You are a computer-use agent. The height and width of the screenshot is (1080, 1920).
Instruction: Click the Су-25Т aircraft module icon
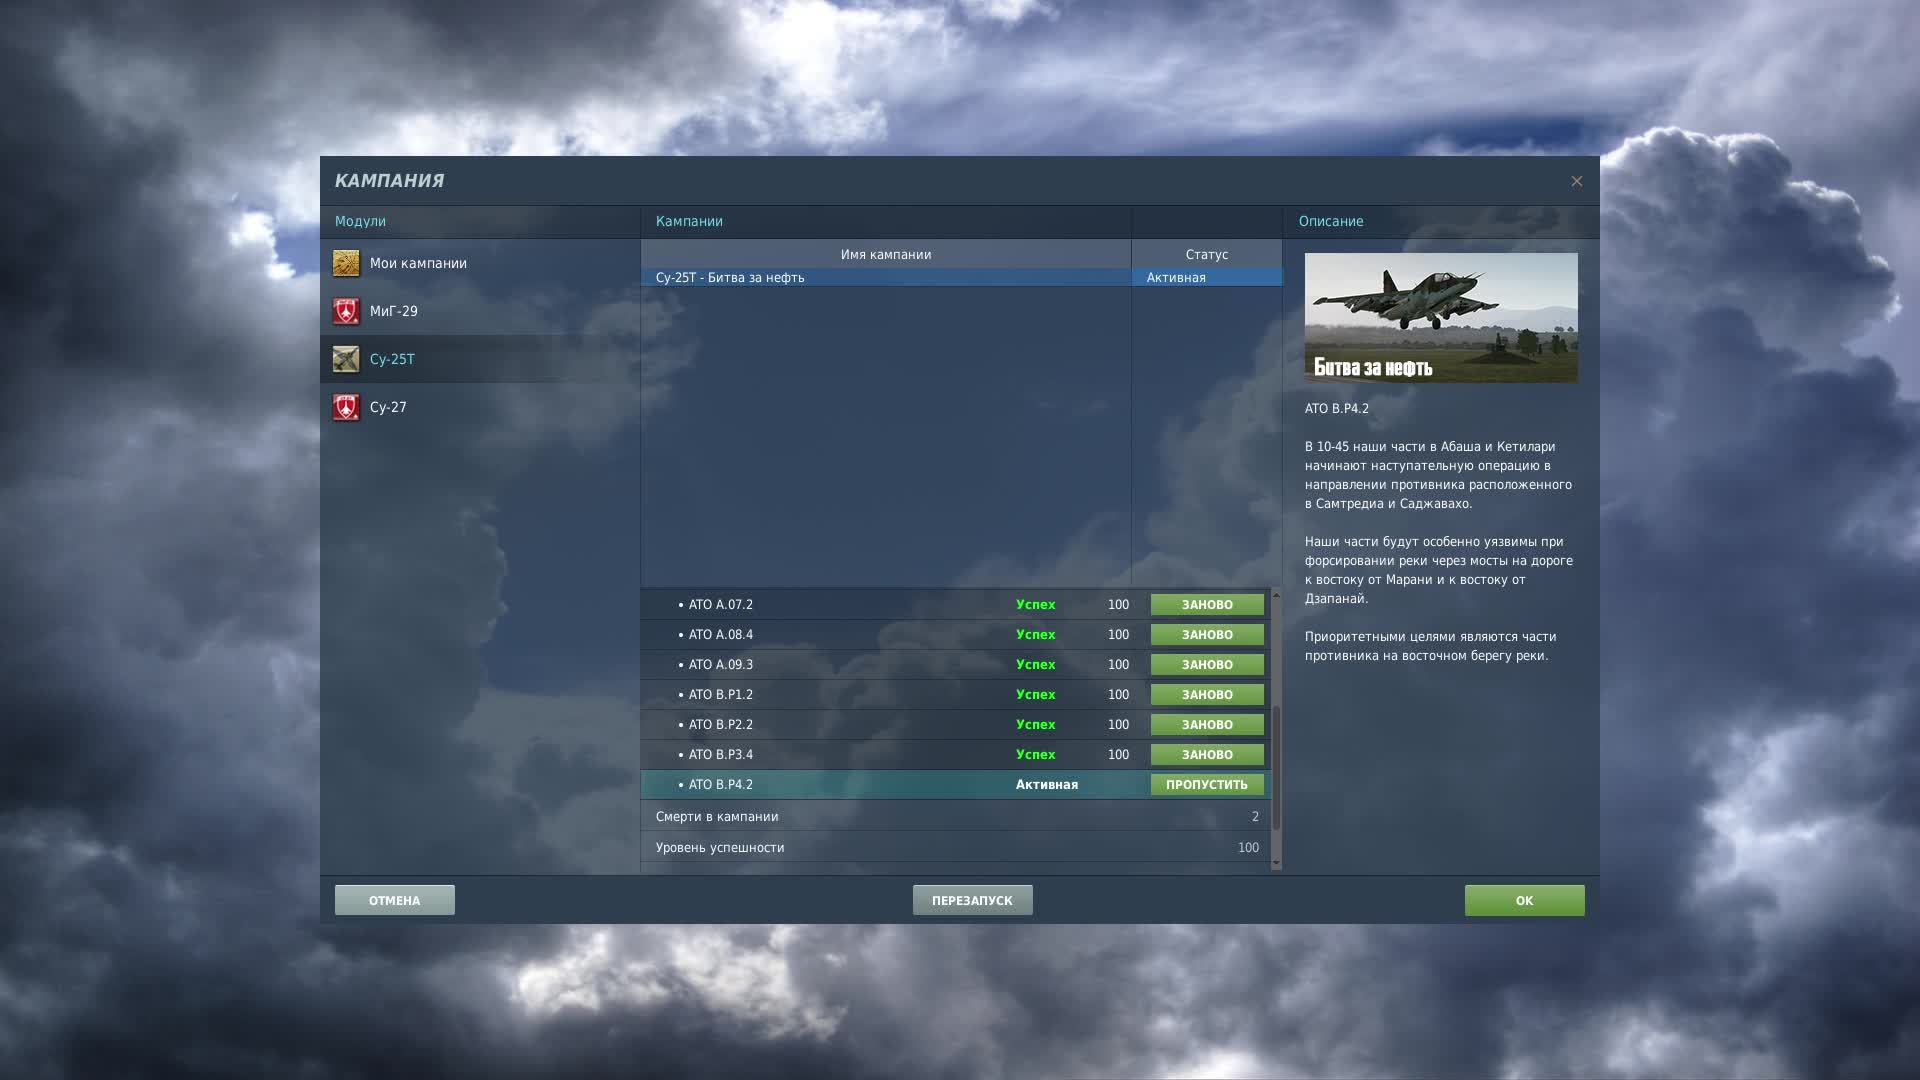(x=346, y=359)
